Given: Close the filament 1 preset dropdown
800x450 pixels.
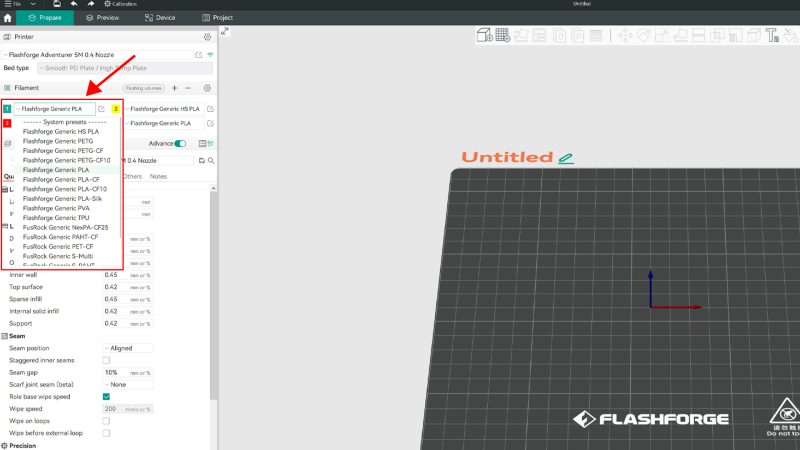Looking at the screenshot, I should point(55,109).
